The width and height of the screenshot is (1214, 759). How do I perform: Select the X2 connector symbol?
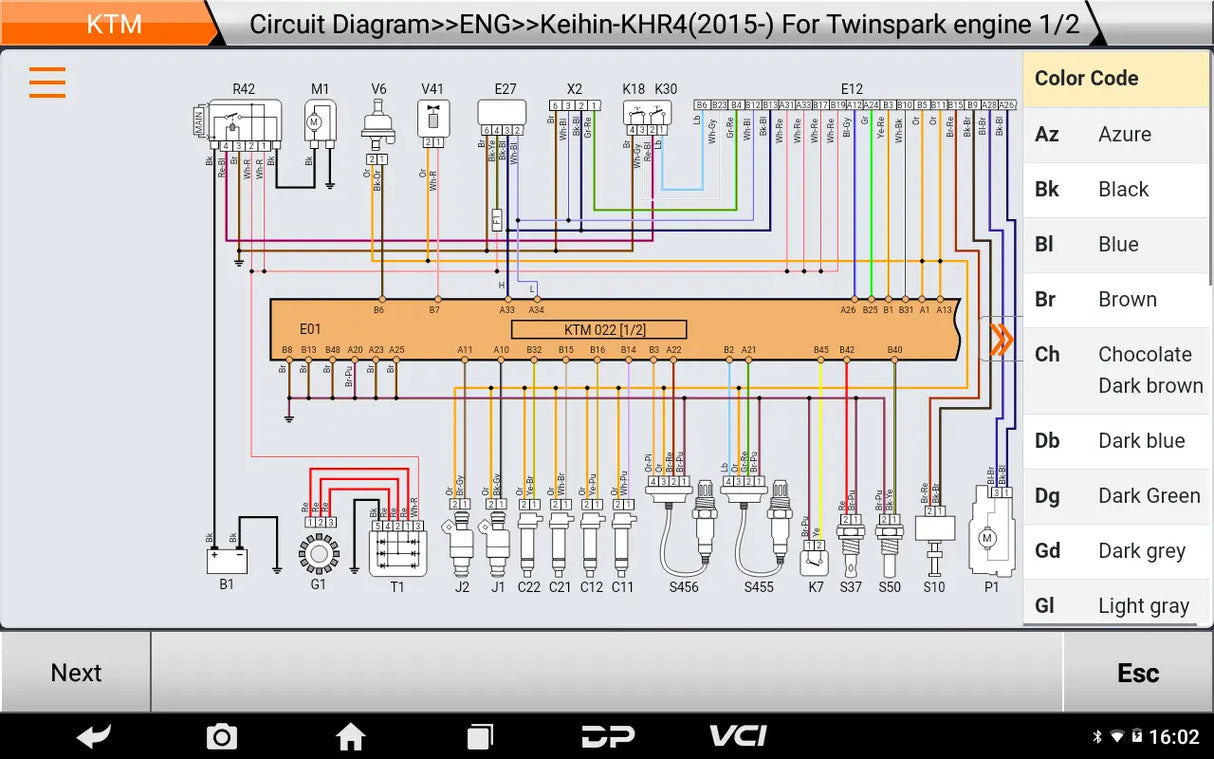click(x=574, y=105)
